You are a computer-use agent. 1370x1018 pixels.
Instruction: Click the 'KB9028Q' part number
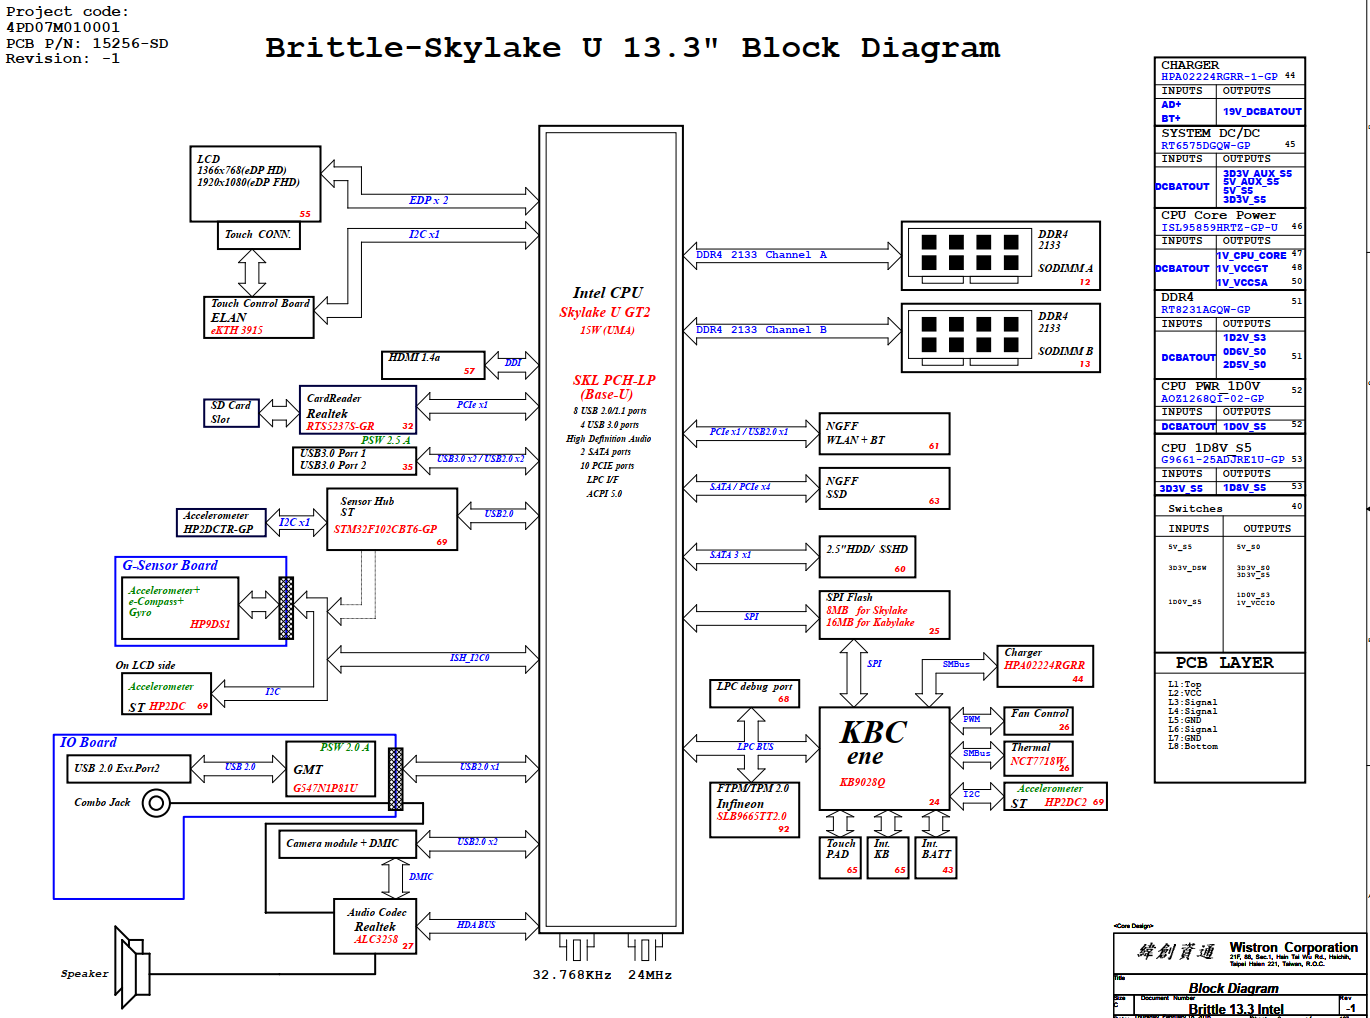pyautogui.click(x=862, y=783)
